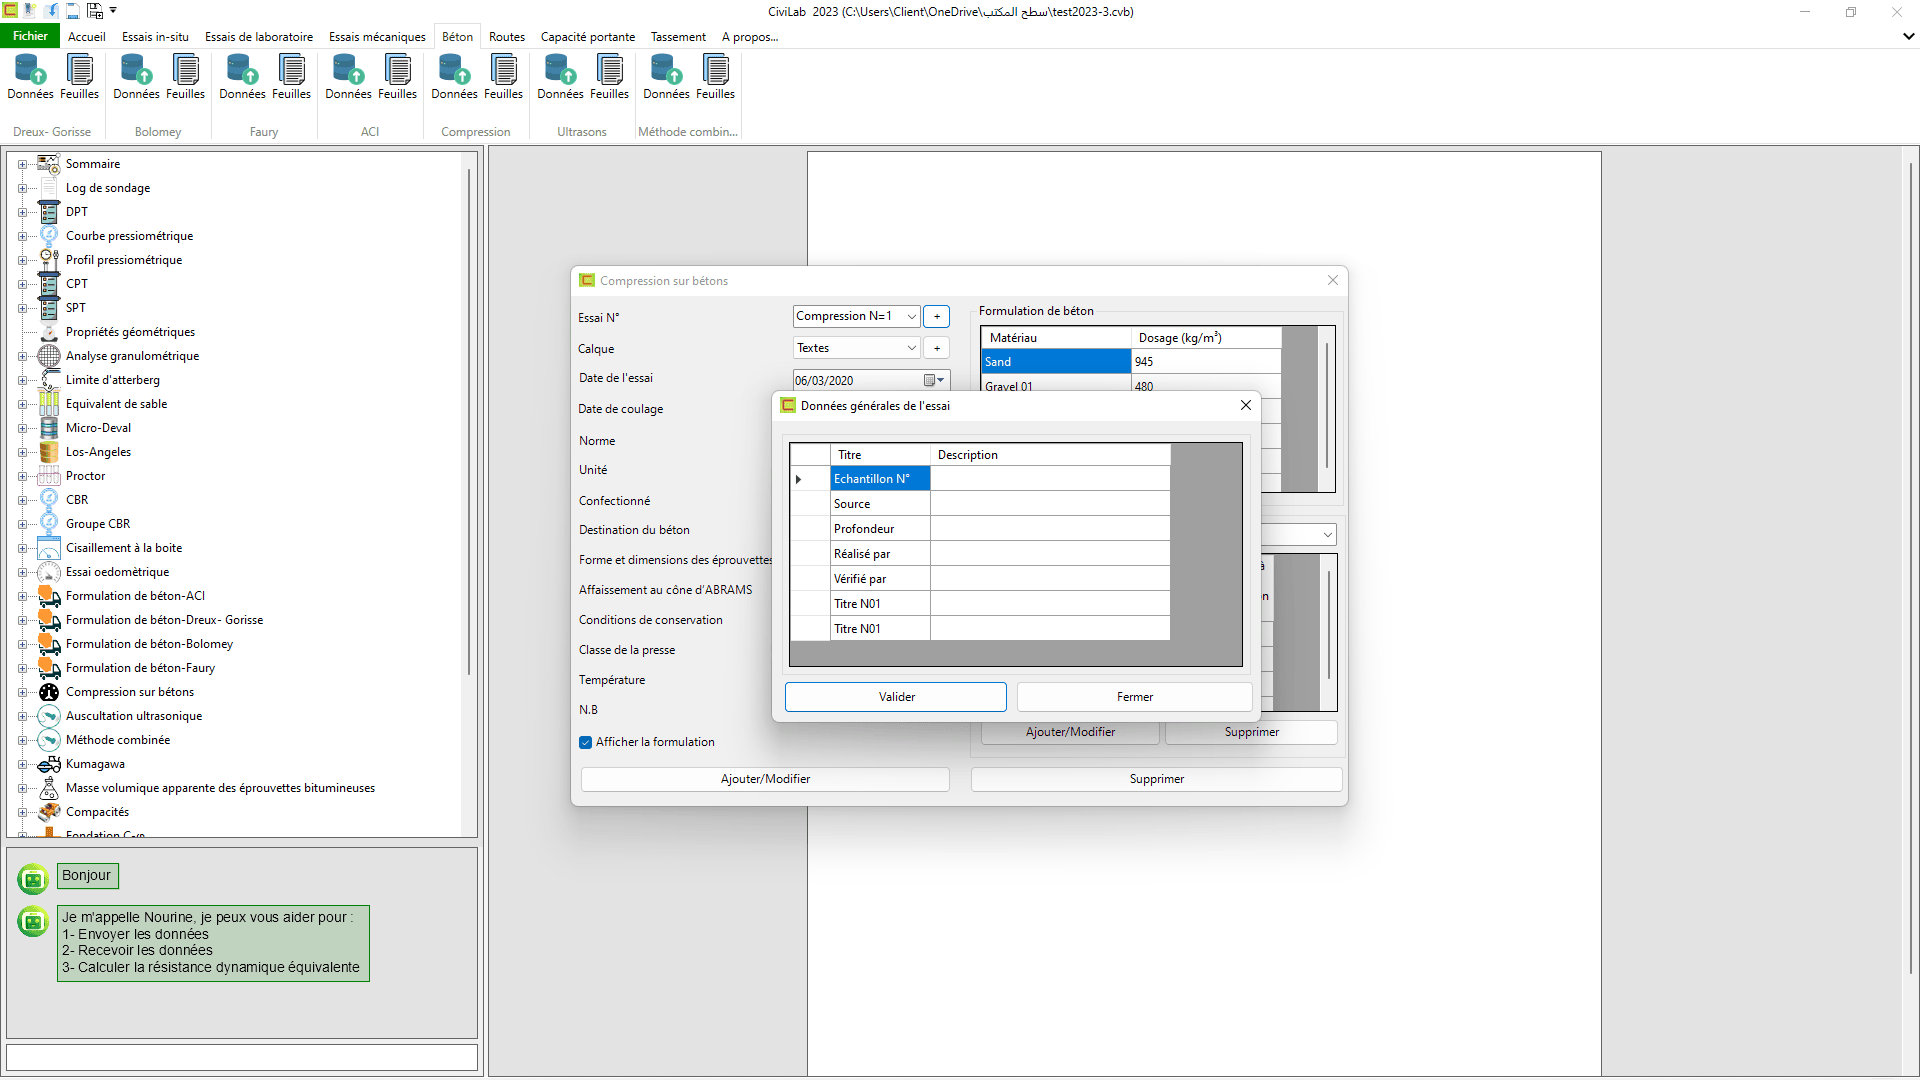Open Données in the Bolomey group
The width and height of the screenshot is (1920, 1080).
click(136, 77)
